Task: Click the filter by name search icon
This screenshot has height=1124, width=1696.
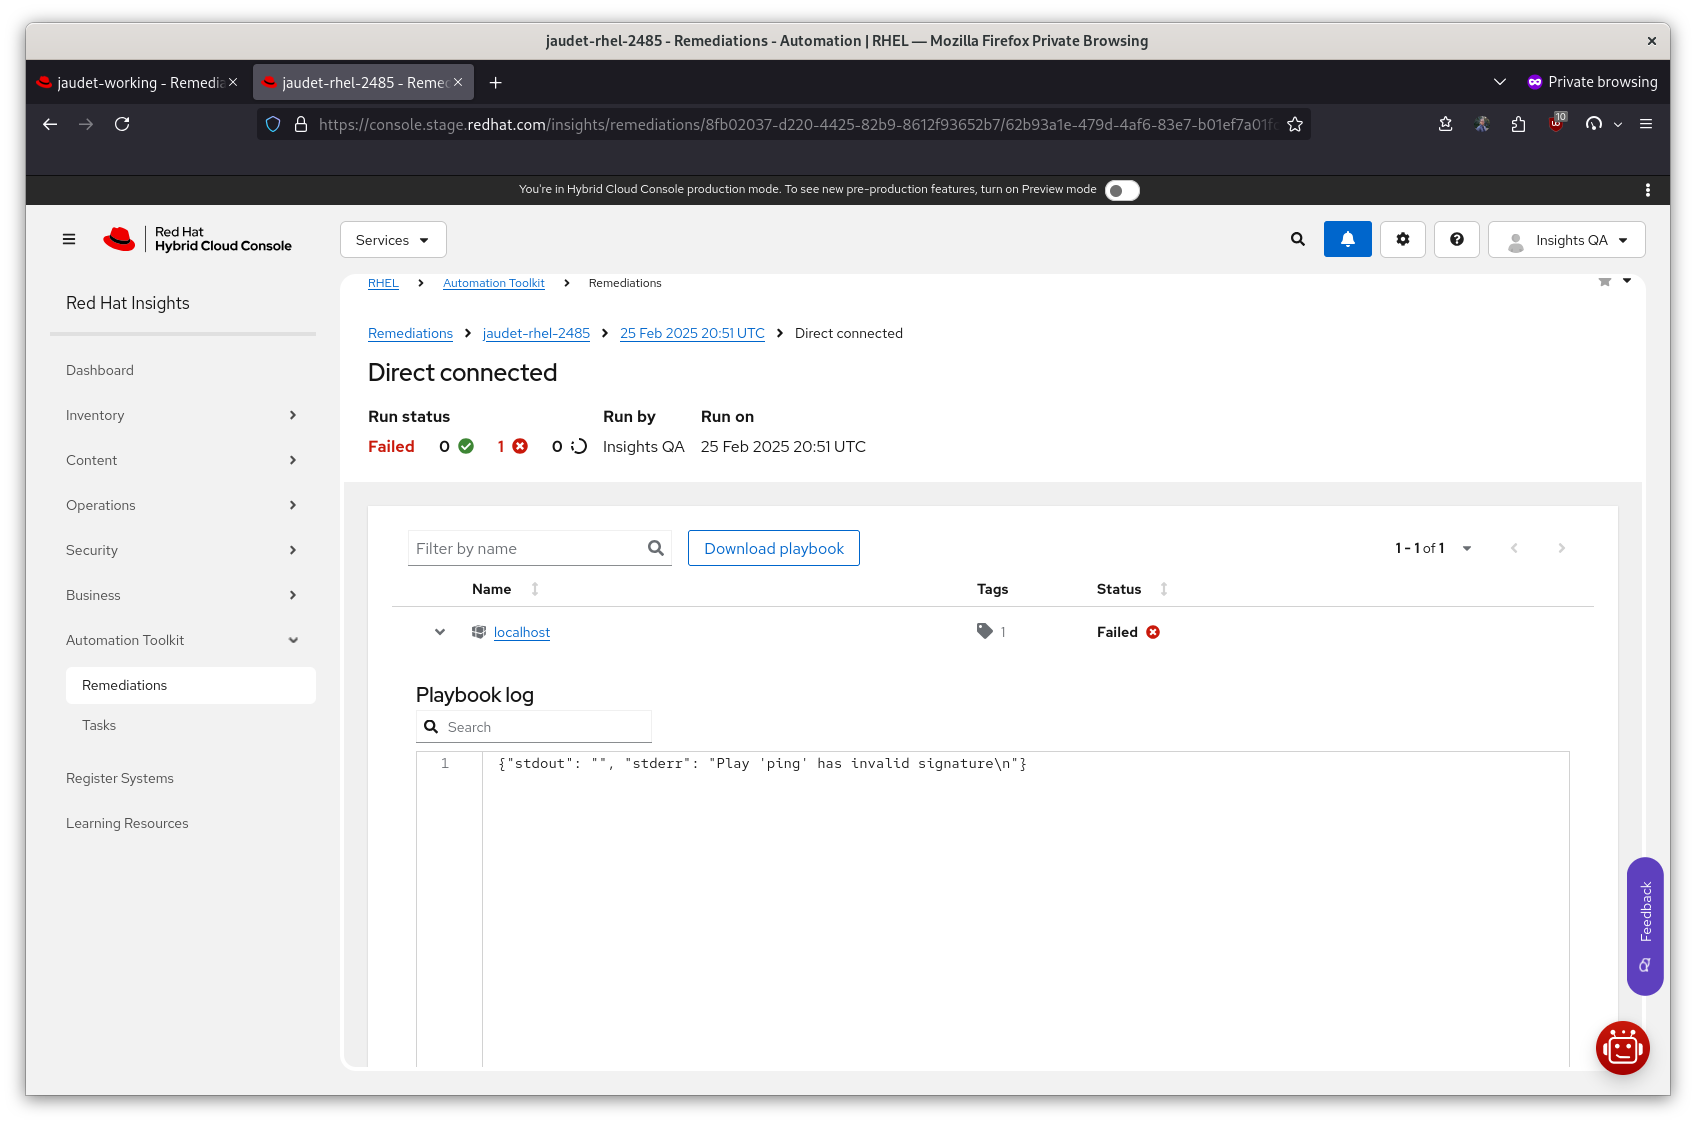Action: [656, 548]
